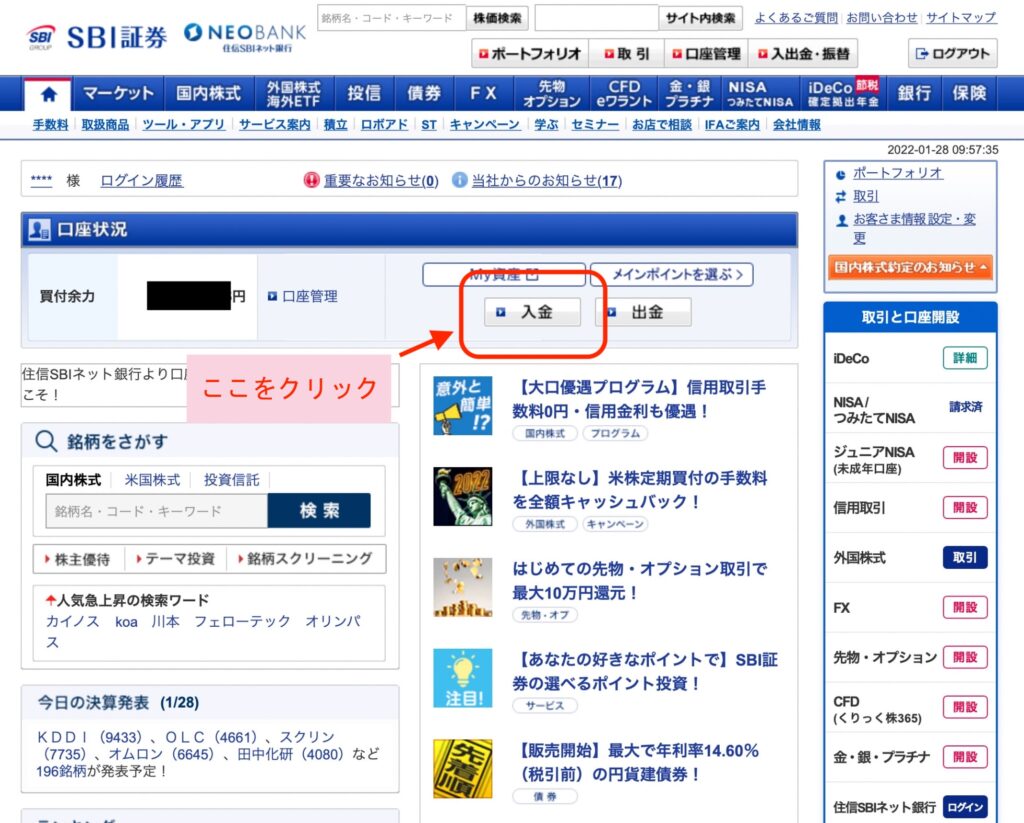Click 外国株式 取引 button
Image resolution: width=1024 pixels, height=823 pixels.
pos(965,558)
